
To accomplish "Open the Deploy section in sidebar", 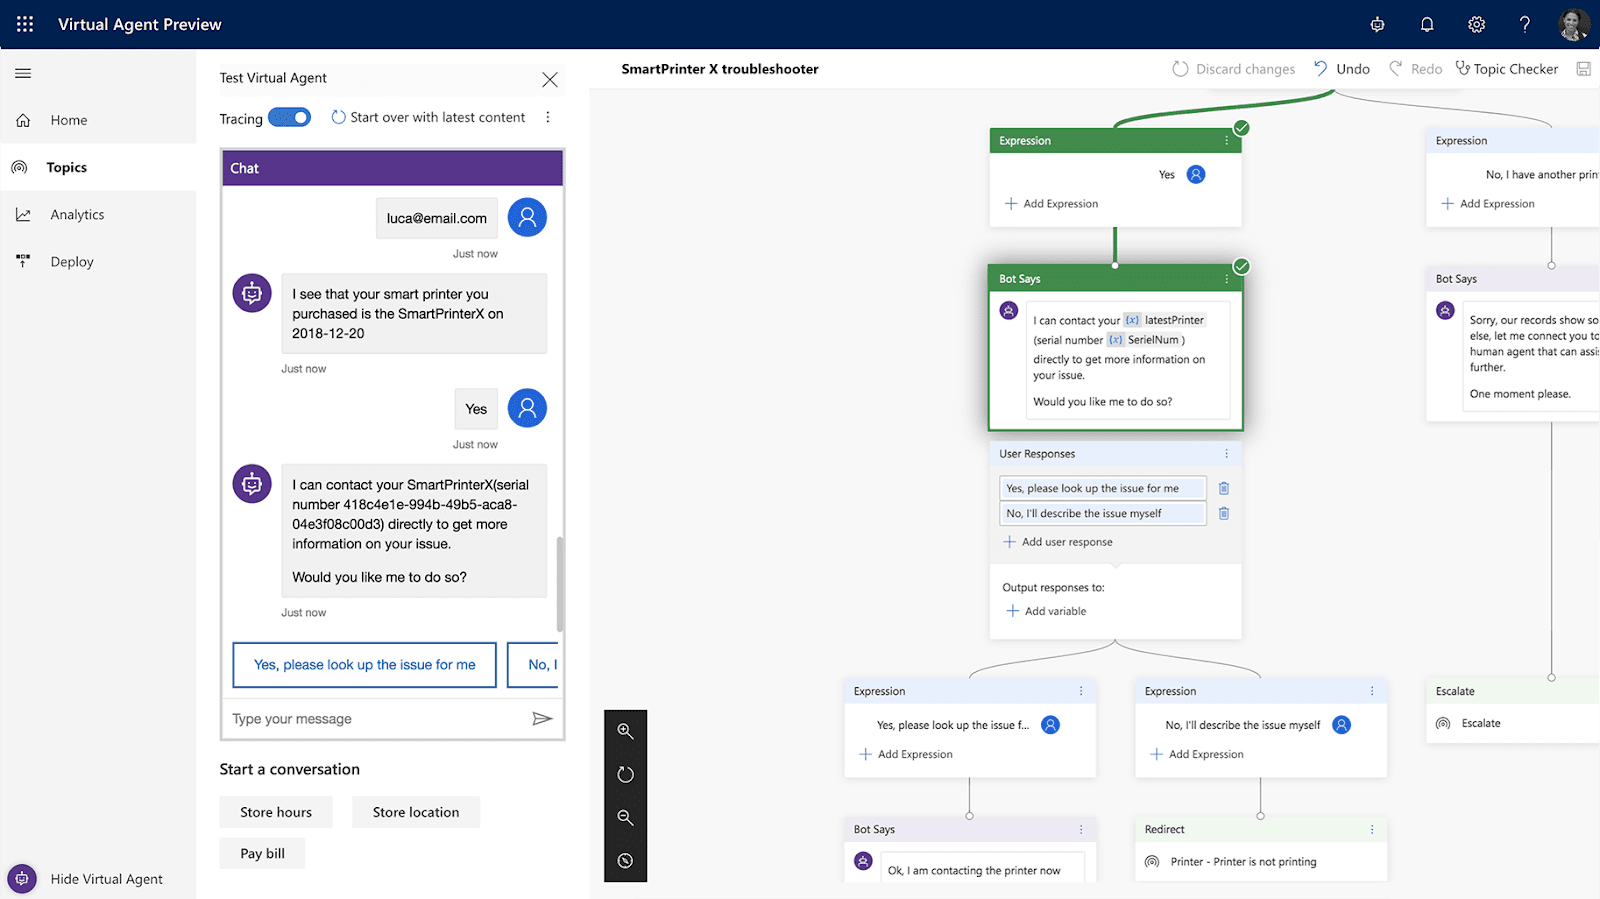I will click(71, 261).
